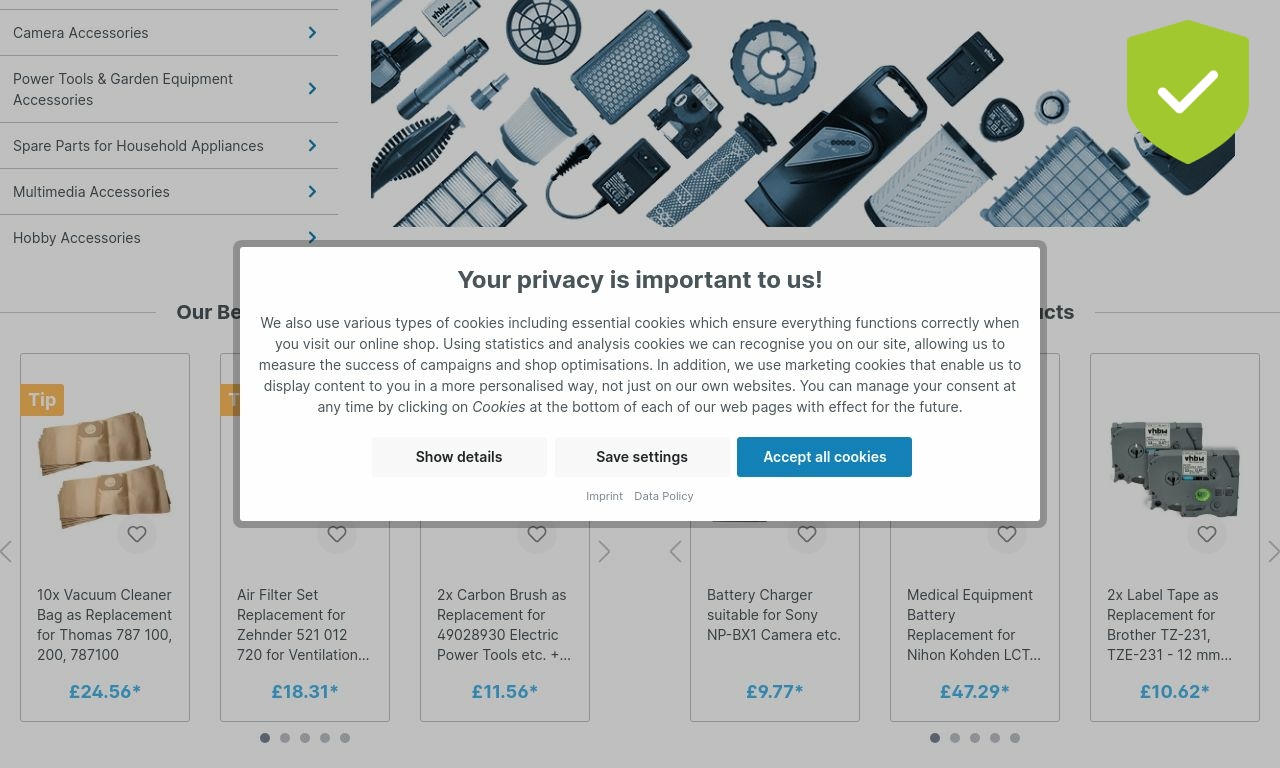Open Power Tools & Garden Equipment Accessories
The image size is (1280, 768).
(169, 89)
